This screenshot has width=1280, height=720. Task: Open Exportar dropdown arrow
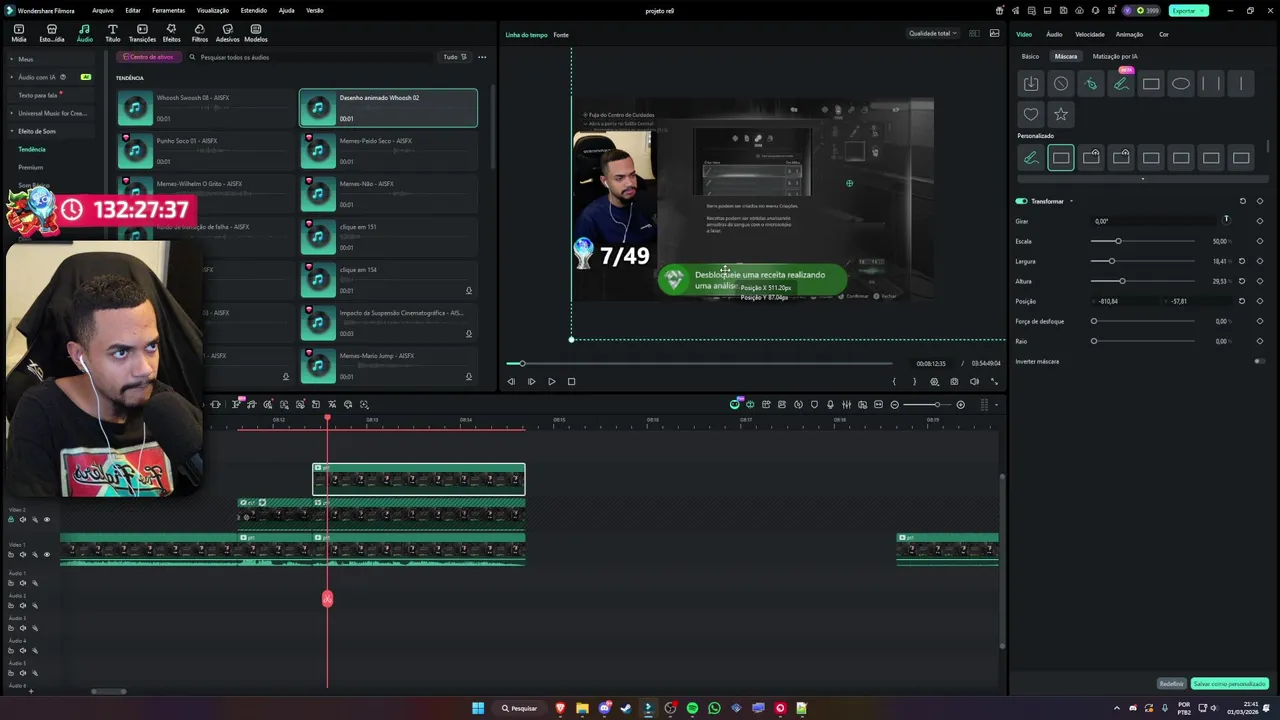click(x=1203, y=10)
